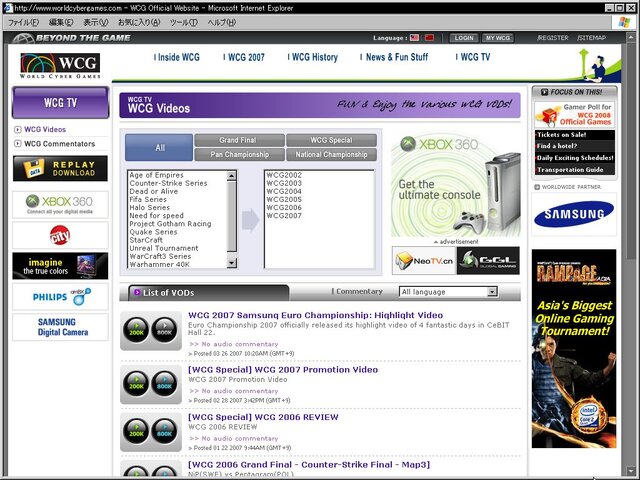
Task: Open the ツール(T) menu
Action: click(184, 22)
